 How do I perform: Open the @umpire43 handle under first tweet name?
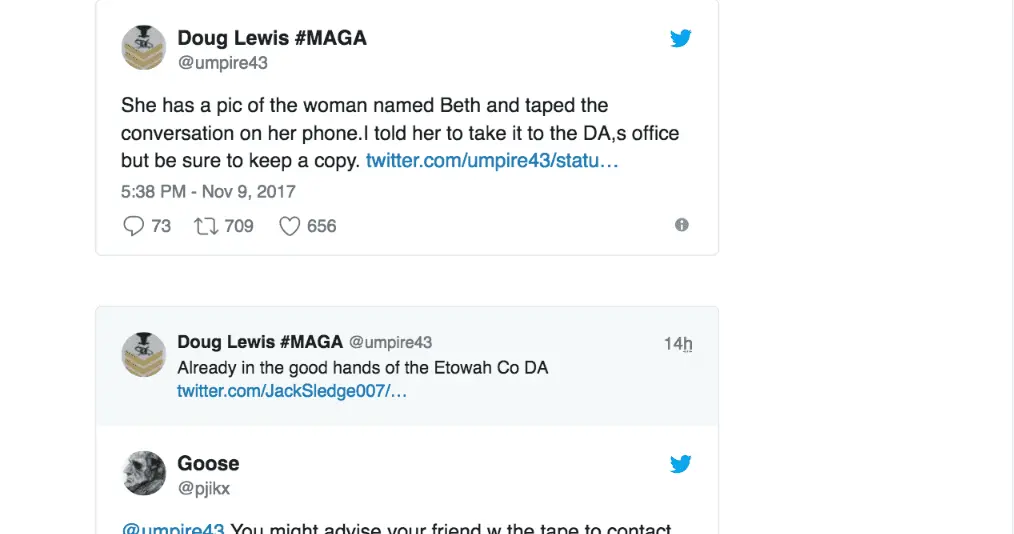222,63
